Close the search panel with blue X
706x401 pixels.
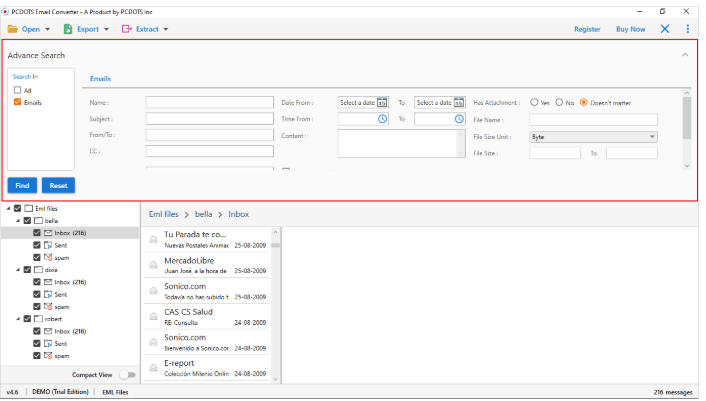click(x=665, y=29)
